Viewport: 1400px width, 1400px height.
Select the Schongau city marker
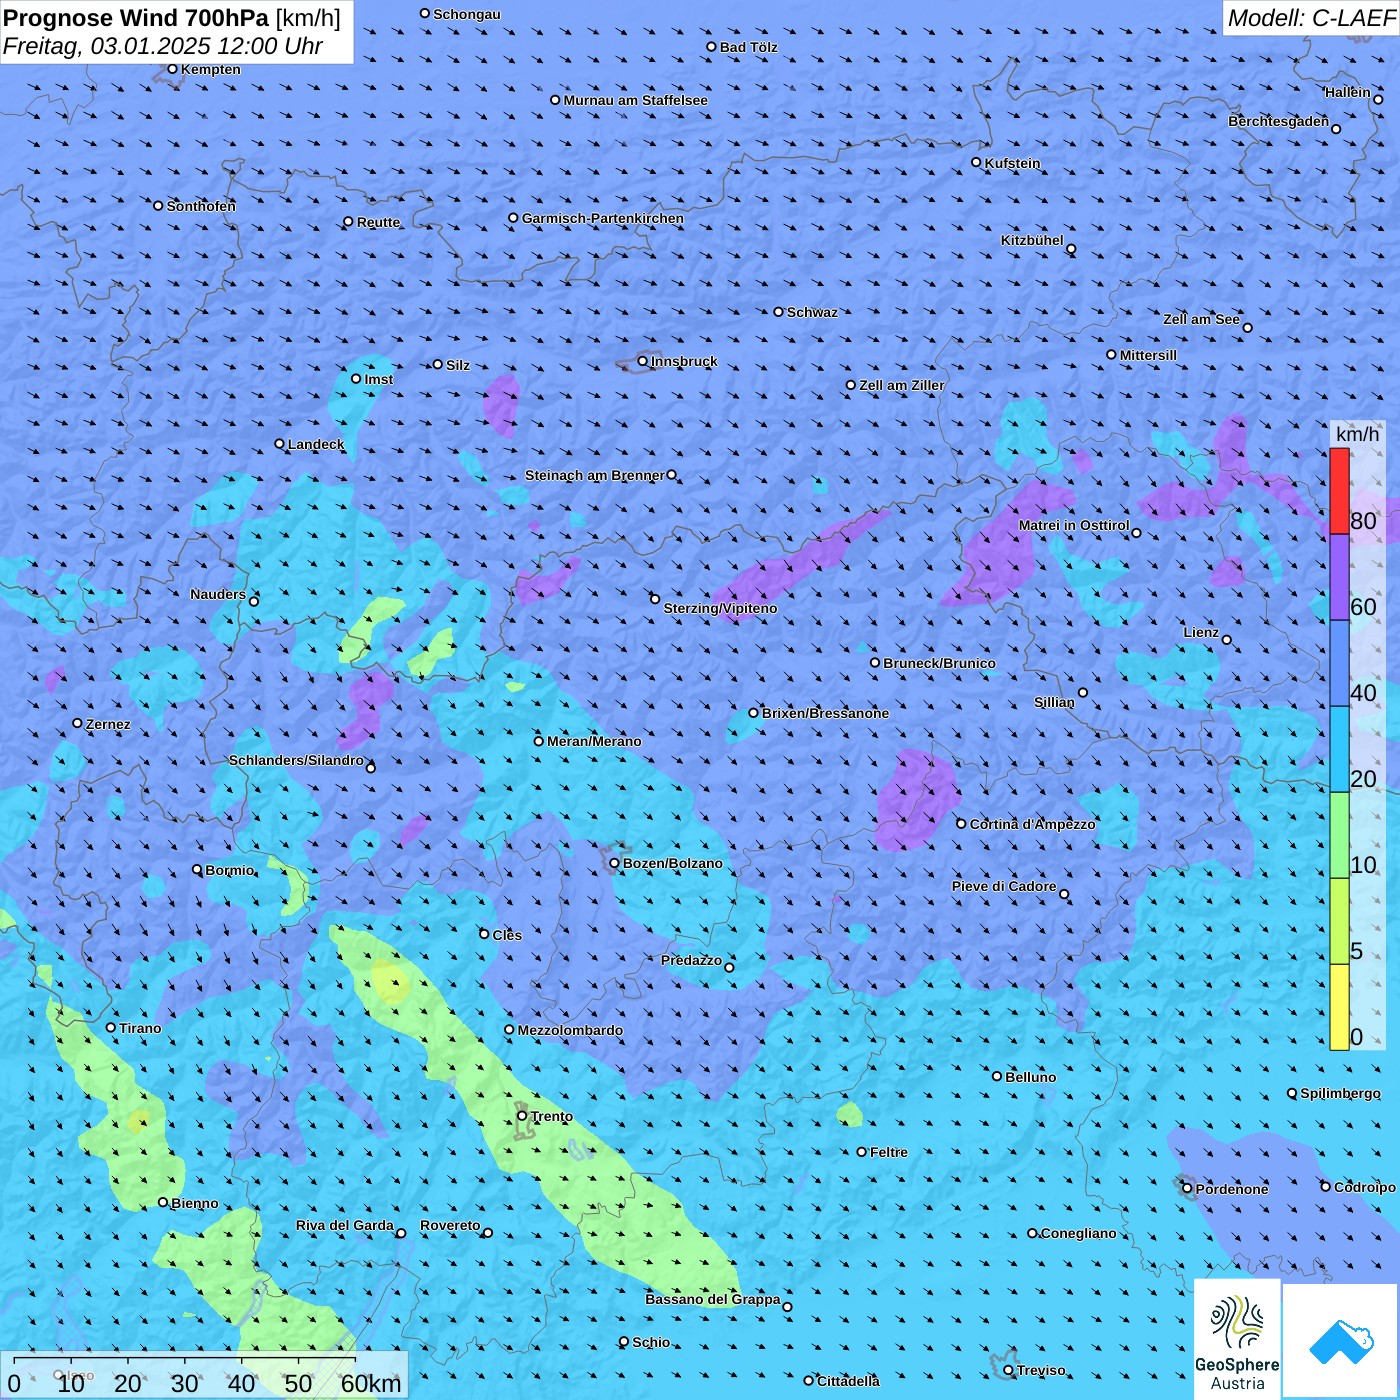tap(425, 14)
